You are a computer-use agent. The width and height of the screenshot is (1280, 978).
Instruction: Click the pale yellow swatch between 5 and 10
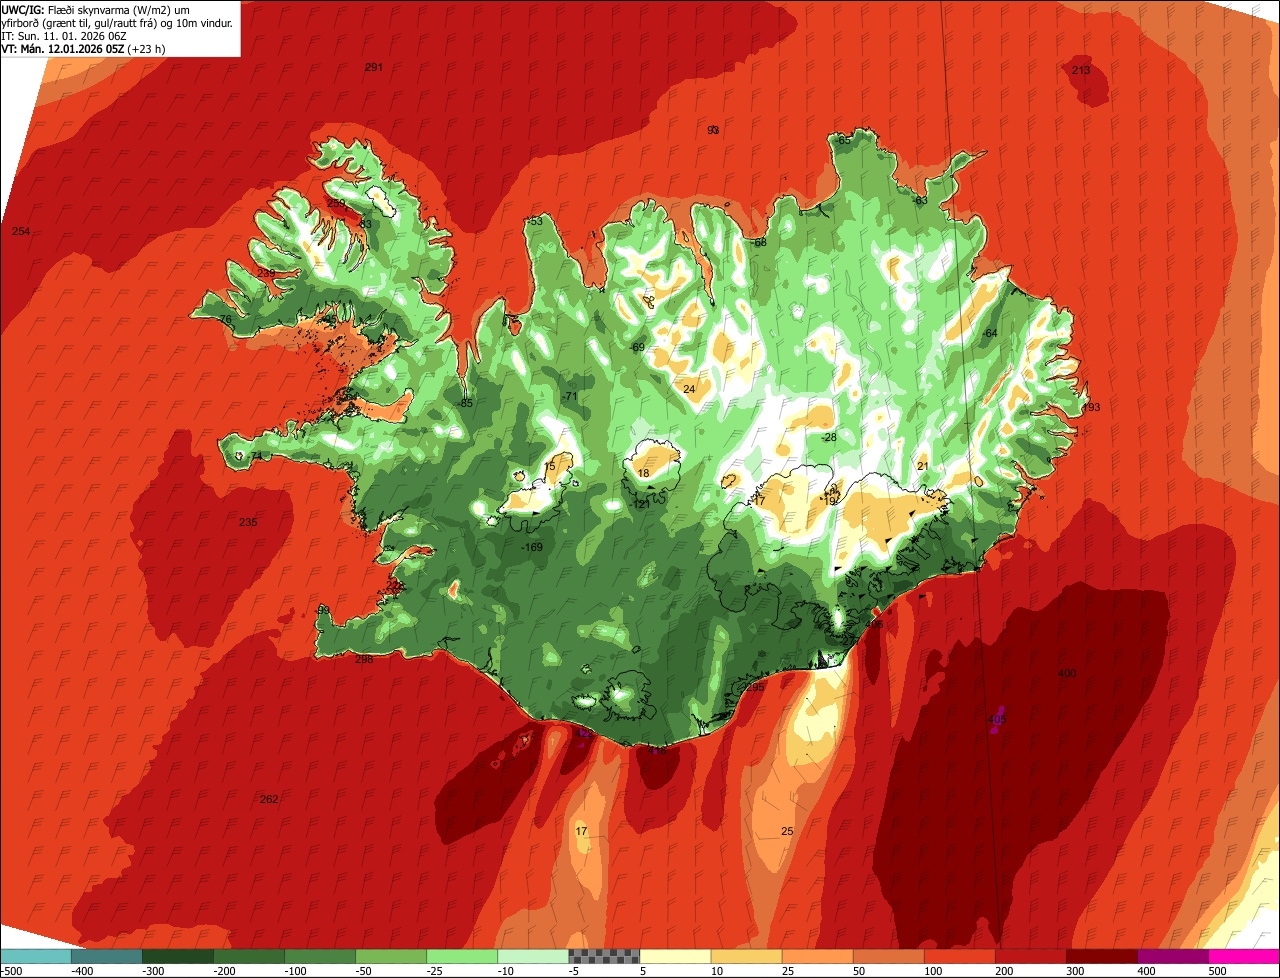(x=675, y=956)
